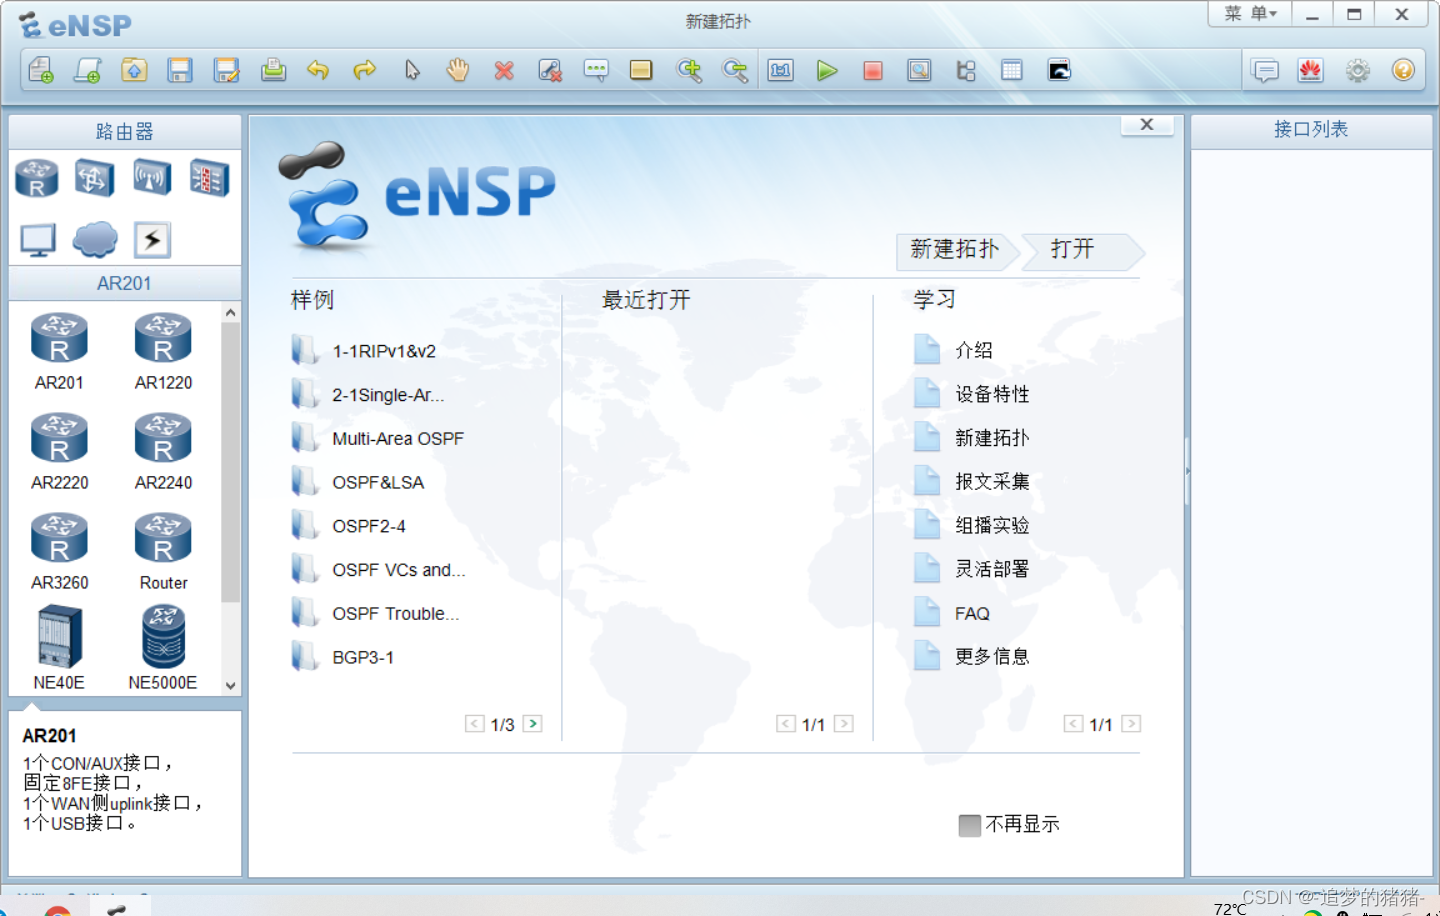Open the 设备特性 learning document
The width and height of the screenshot is (1440, 916).
click(971, 394)
